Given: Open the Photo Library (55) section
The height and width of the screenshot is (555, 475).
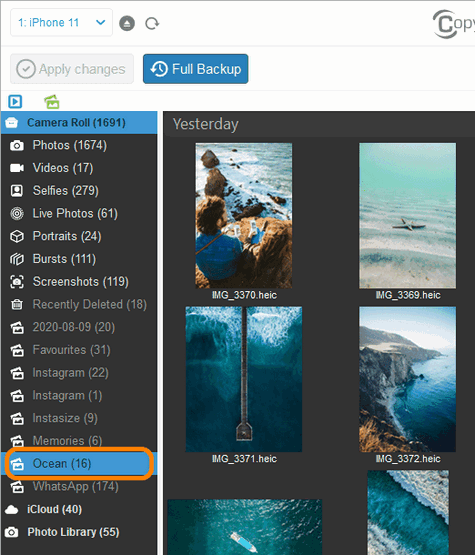Looking at the screenshot, I should 73,532.
